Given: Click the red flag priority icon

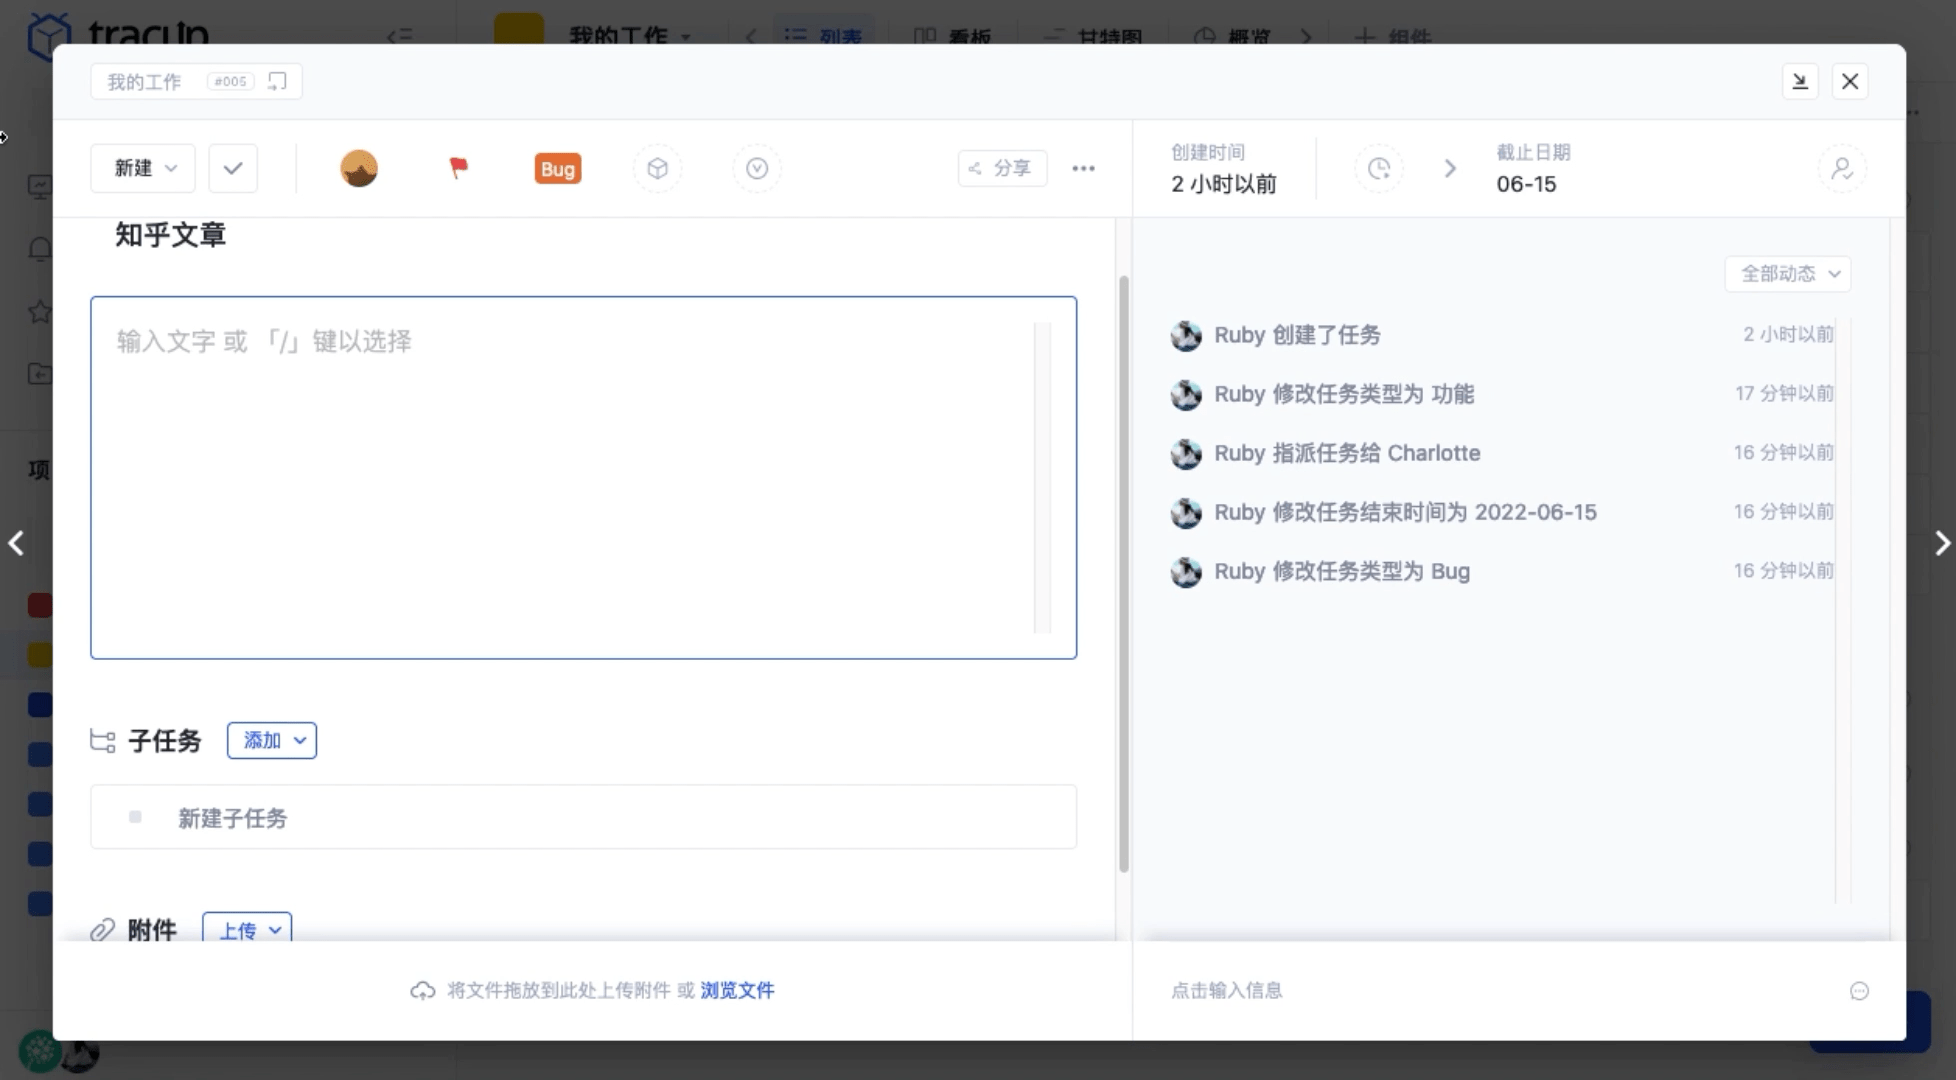Looking at the screenshot, I should [x=457, y=168].
